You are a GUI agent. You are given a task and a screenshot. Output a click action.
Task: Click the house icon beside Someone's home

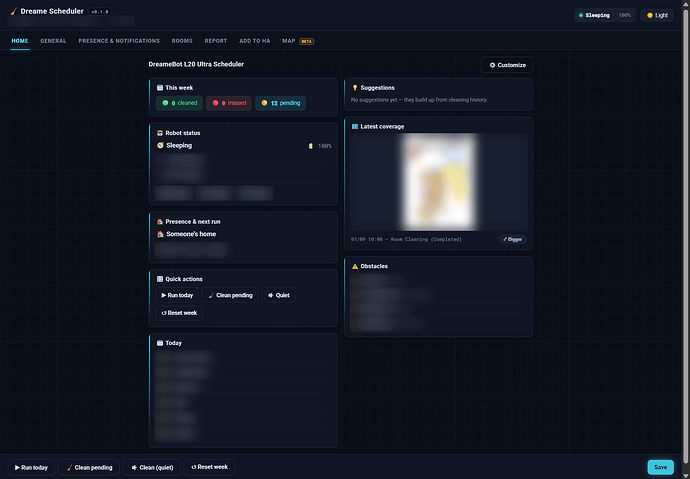pos(160,234)
